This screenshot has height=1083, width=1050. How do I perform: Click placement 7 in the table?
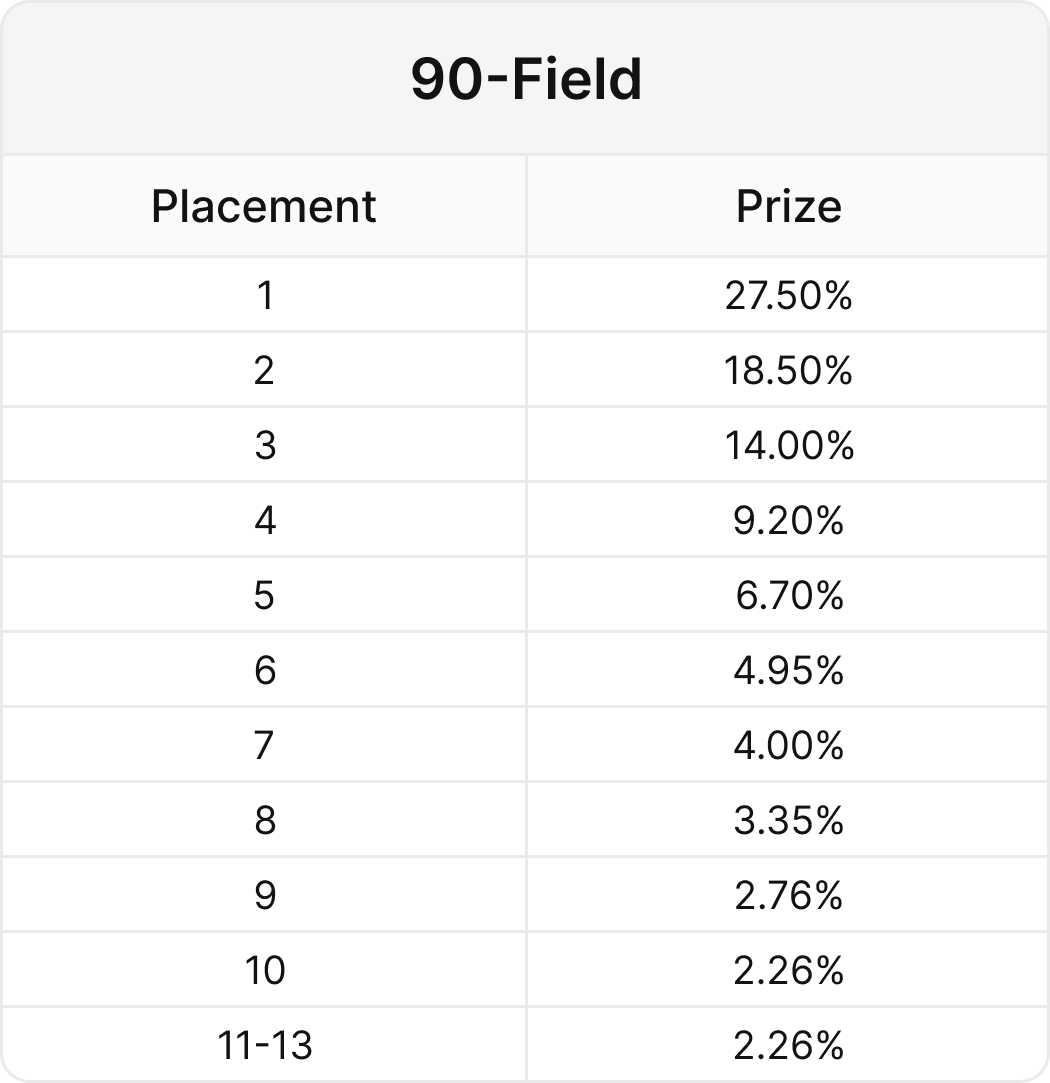pos(264,745)
